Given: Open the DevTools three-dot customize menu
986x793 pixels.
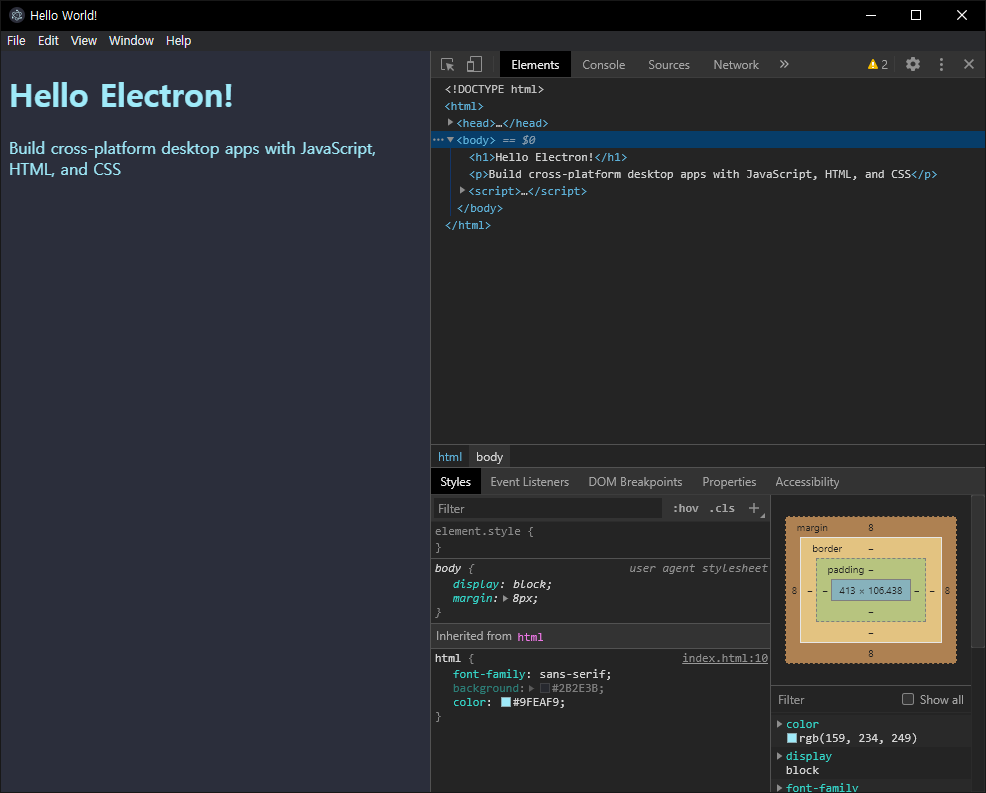Looking at the screenshot, I should (x=941, y=64).
